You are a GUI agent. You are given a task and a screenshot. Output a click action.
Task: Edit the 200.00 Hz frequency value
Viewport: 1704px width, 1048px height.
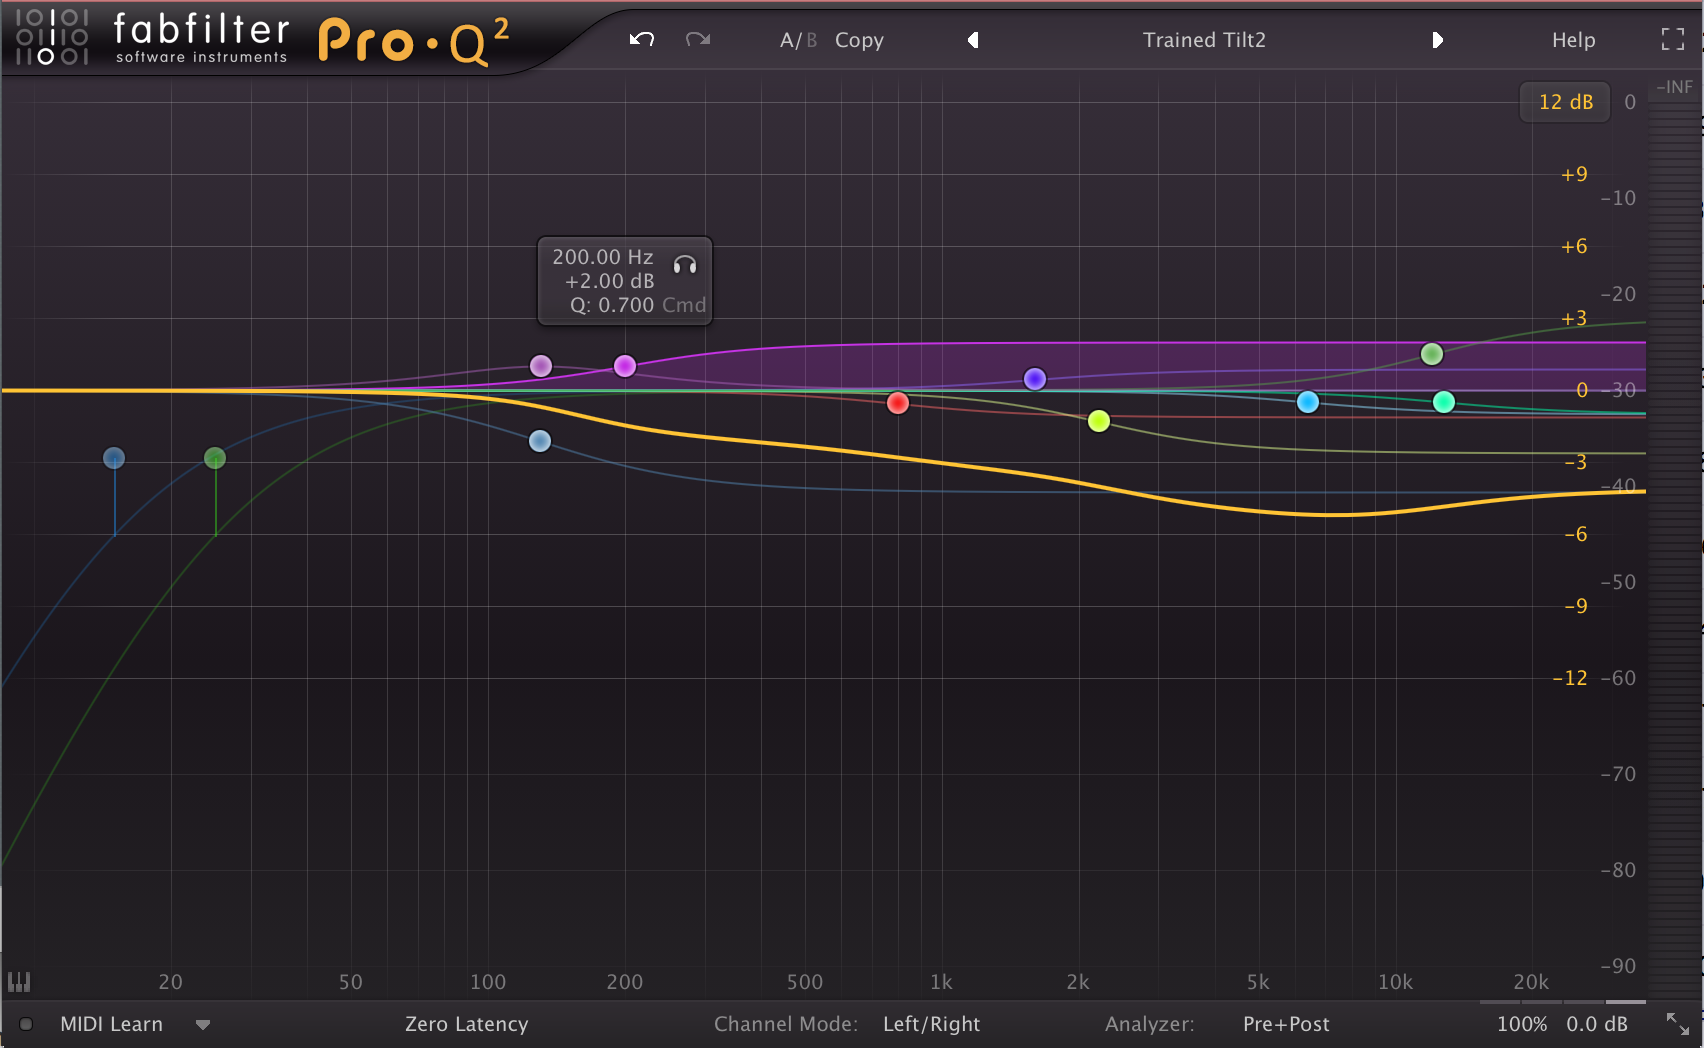[x=602, y=257]
